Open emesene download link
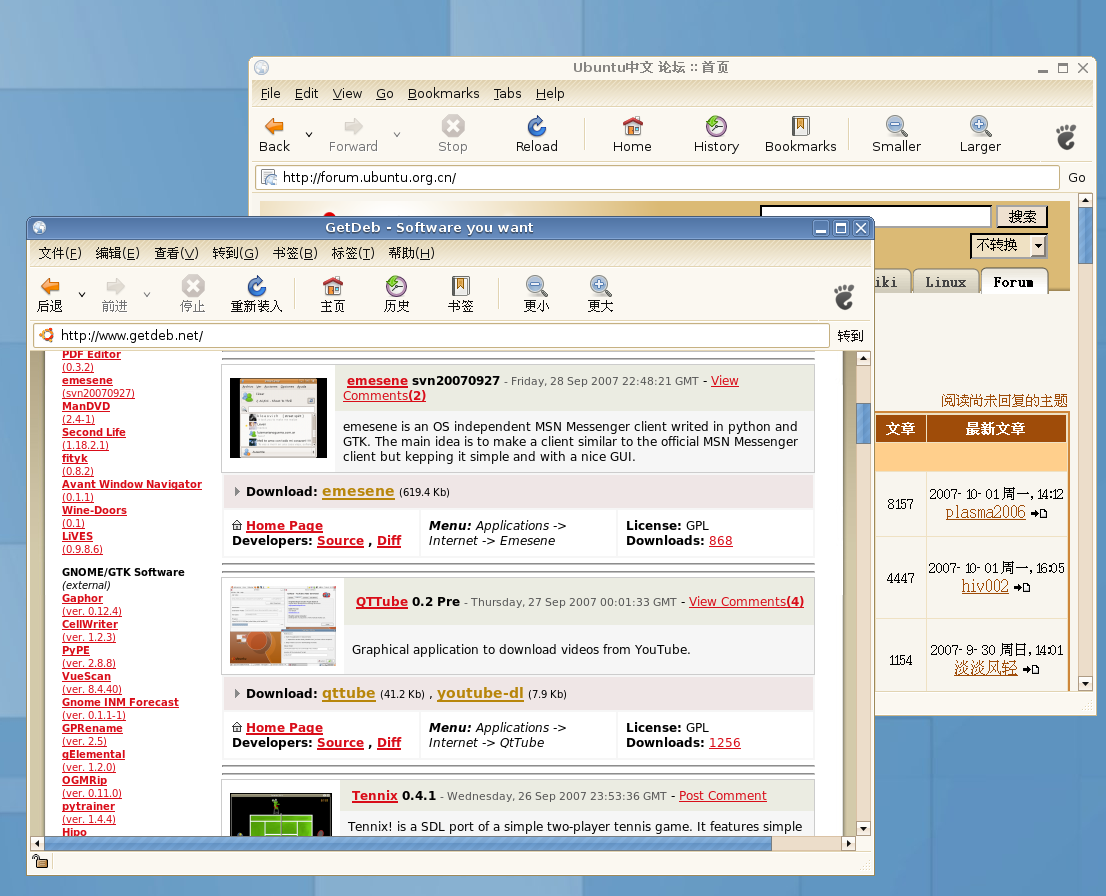 358,491
